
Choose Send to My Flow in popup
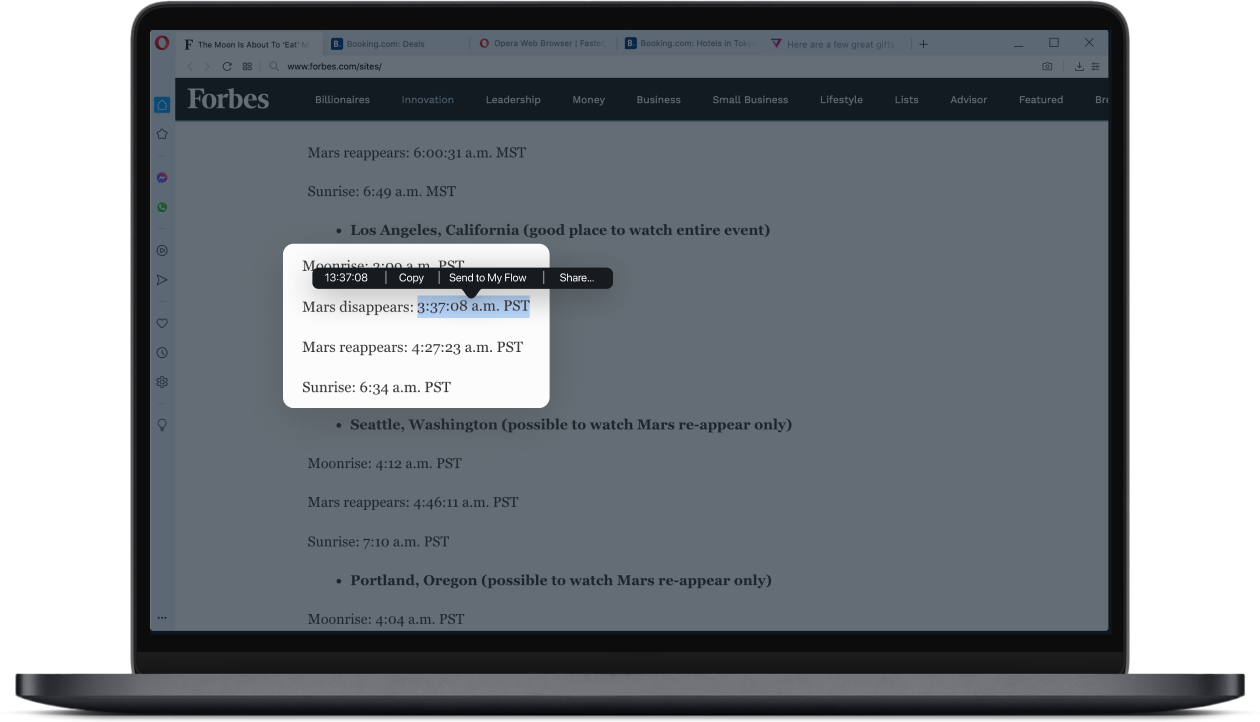488,278
